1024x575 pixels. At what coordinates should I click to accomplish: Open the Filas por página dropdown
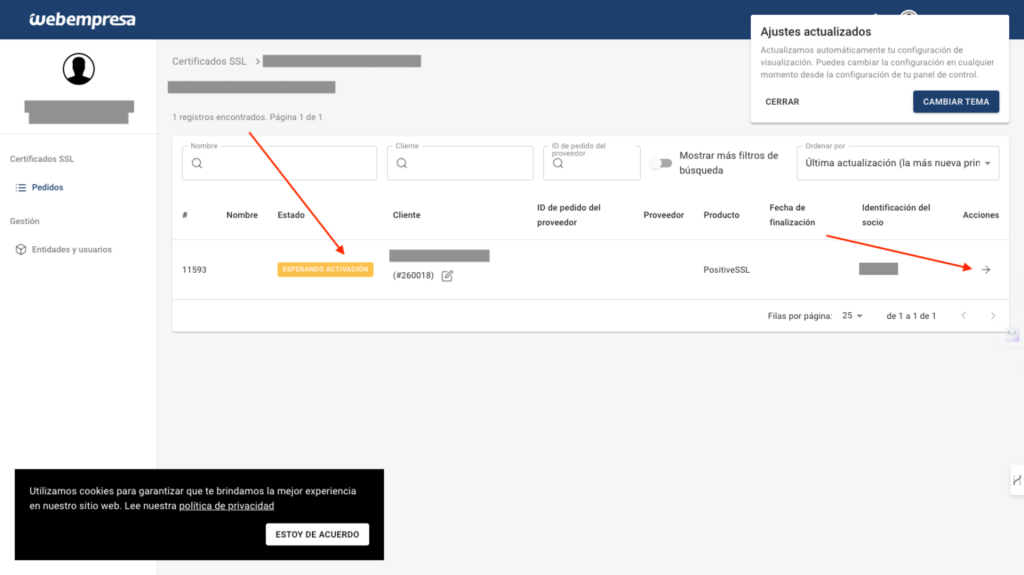click(852, 316)
